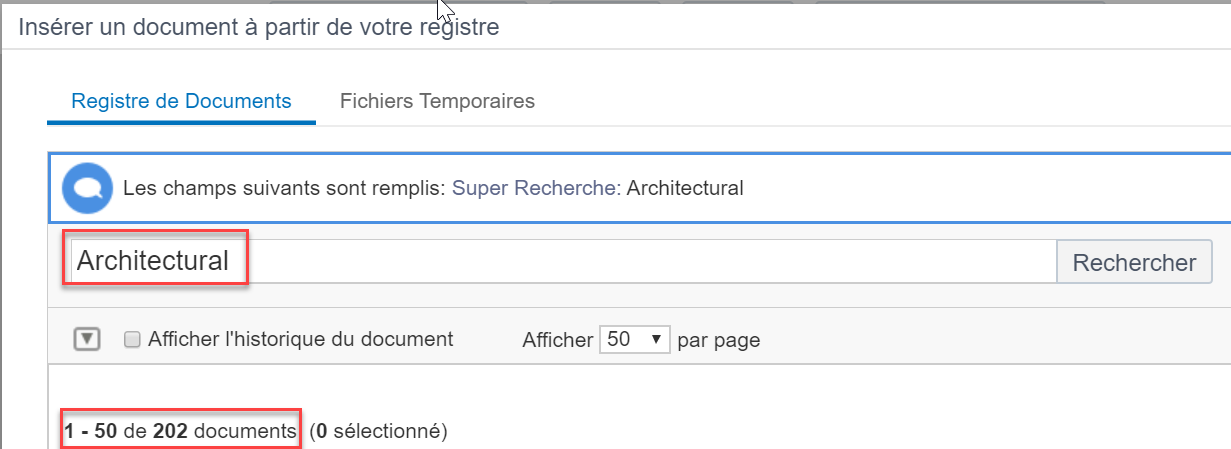Click the "1 - 50 de 202 documents" count
The height and width of the screenshot is (449, 1231).
coord(180,431)
